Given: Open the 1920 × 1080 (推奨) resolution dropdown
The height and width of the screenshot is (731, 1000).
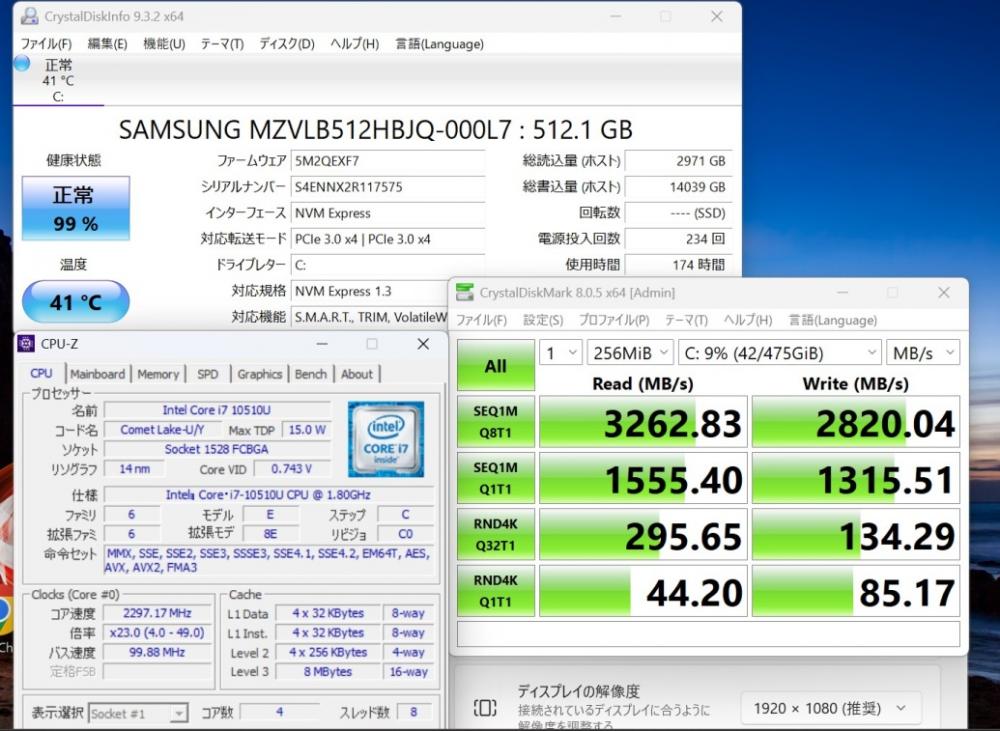Looking at the screenshot, I should click(830, 708).
